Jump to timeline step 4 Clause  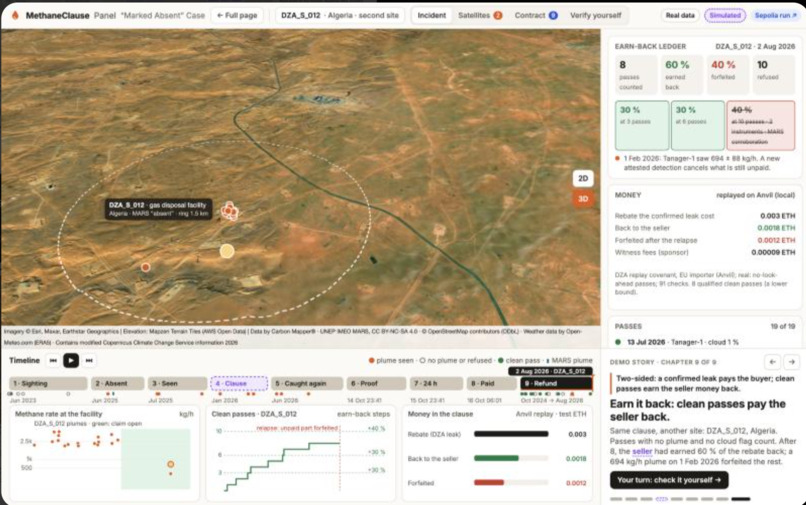point(239,384)
